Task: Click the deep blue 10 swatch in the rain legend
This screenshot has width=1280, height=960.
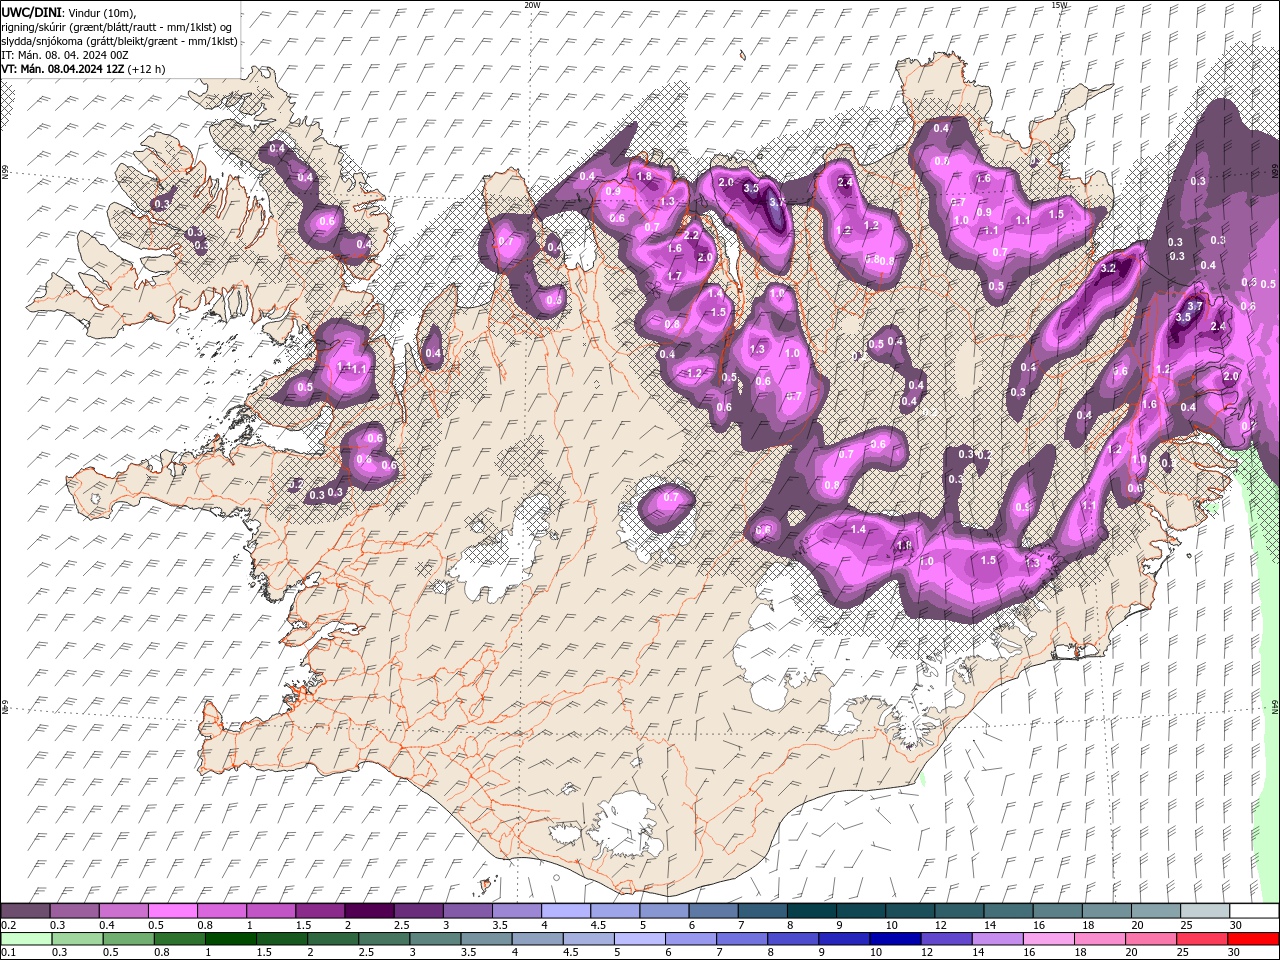Action: pos(896,939)
